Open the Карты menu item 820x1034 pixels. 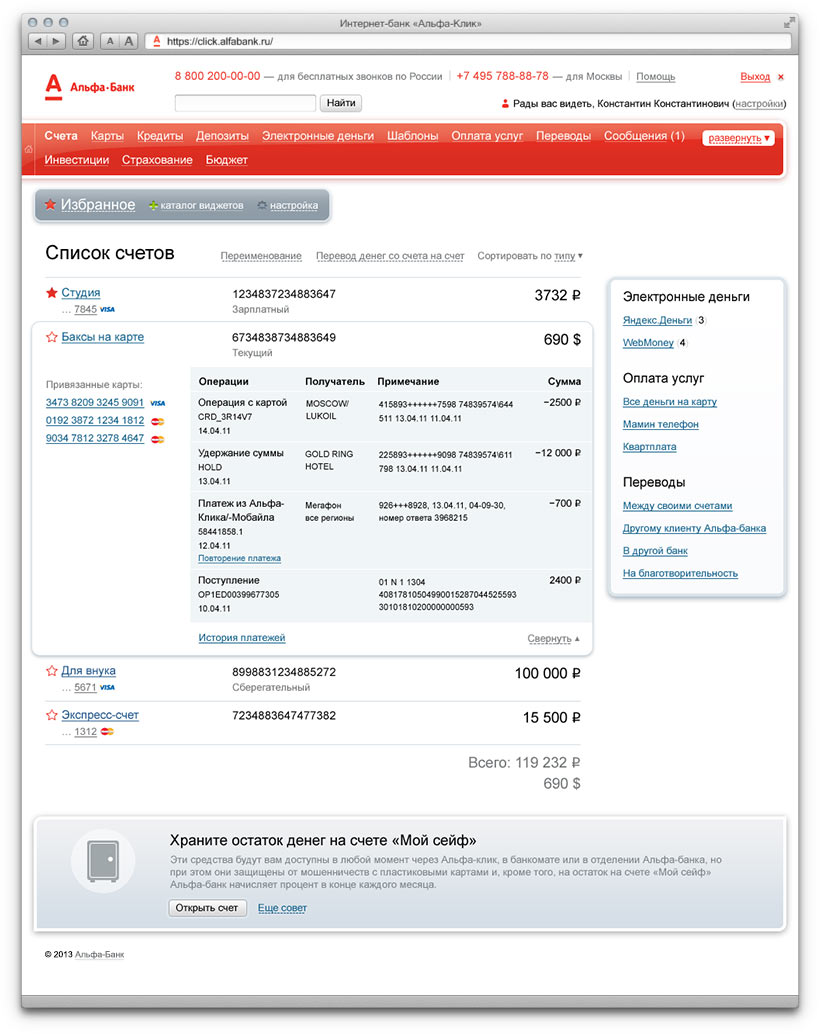pyautogui.click(x=107, y=136)
